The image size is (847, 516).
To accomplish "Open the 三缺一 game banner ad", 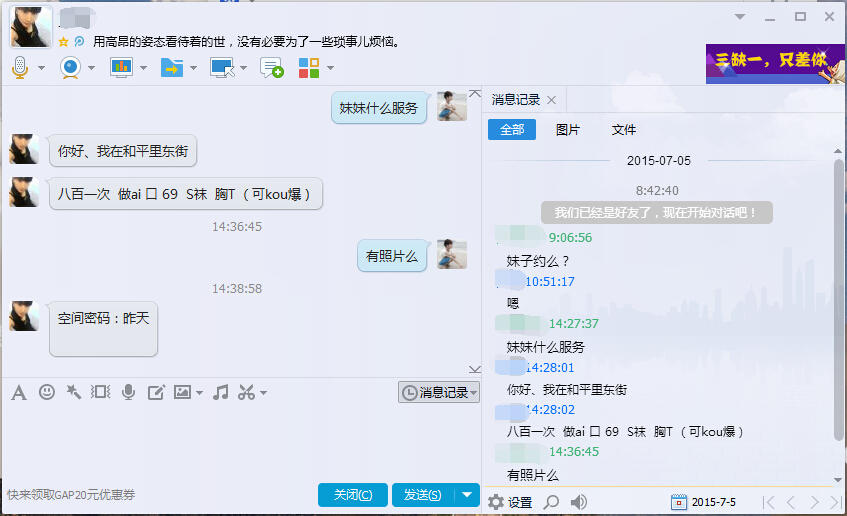I will 775,64.
